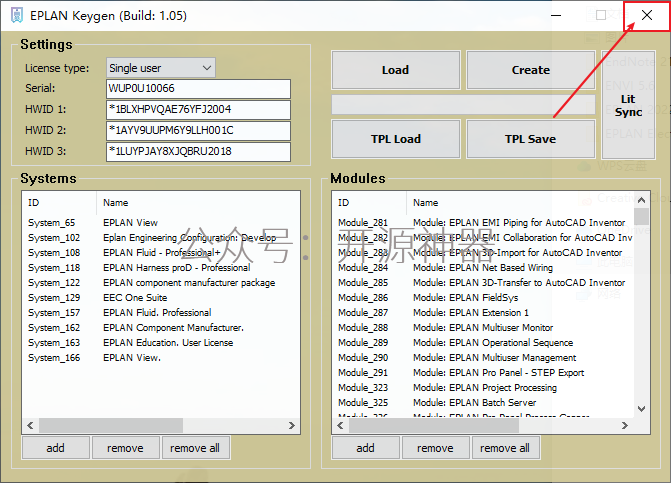Image resolution: width=671 pixels, height=483 pixels.
Task: Click Modules list vertical scrollbar thumb
Action: (641, 216)
